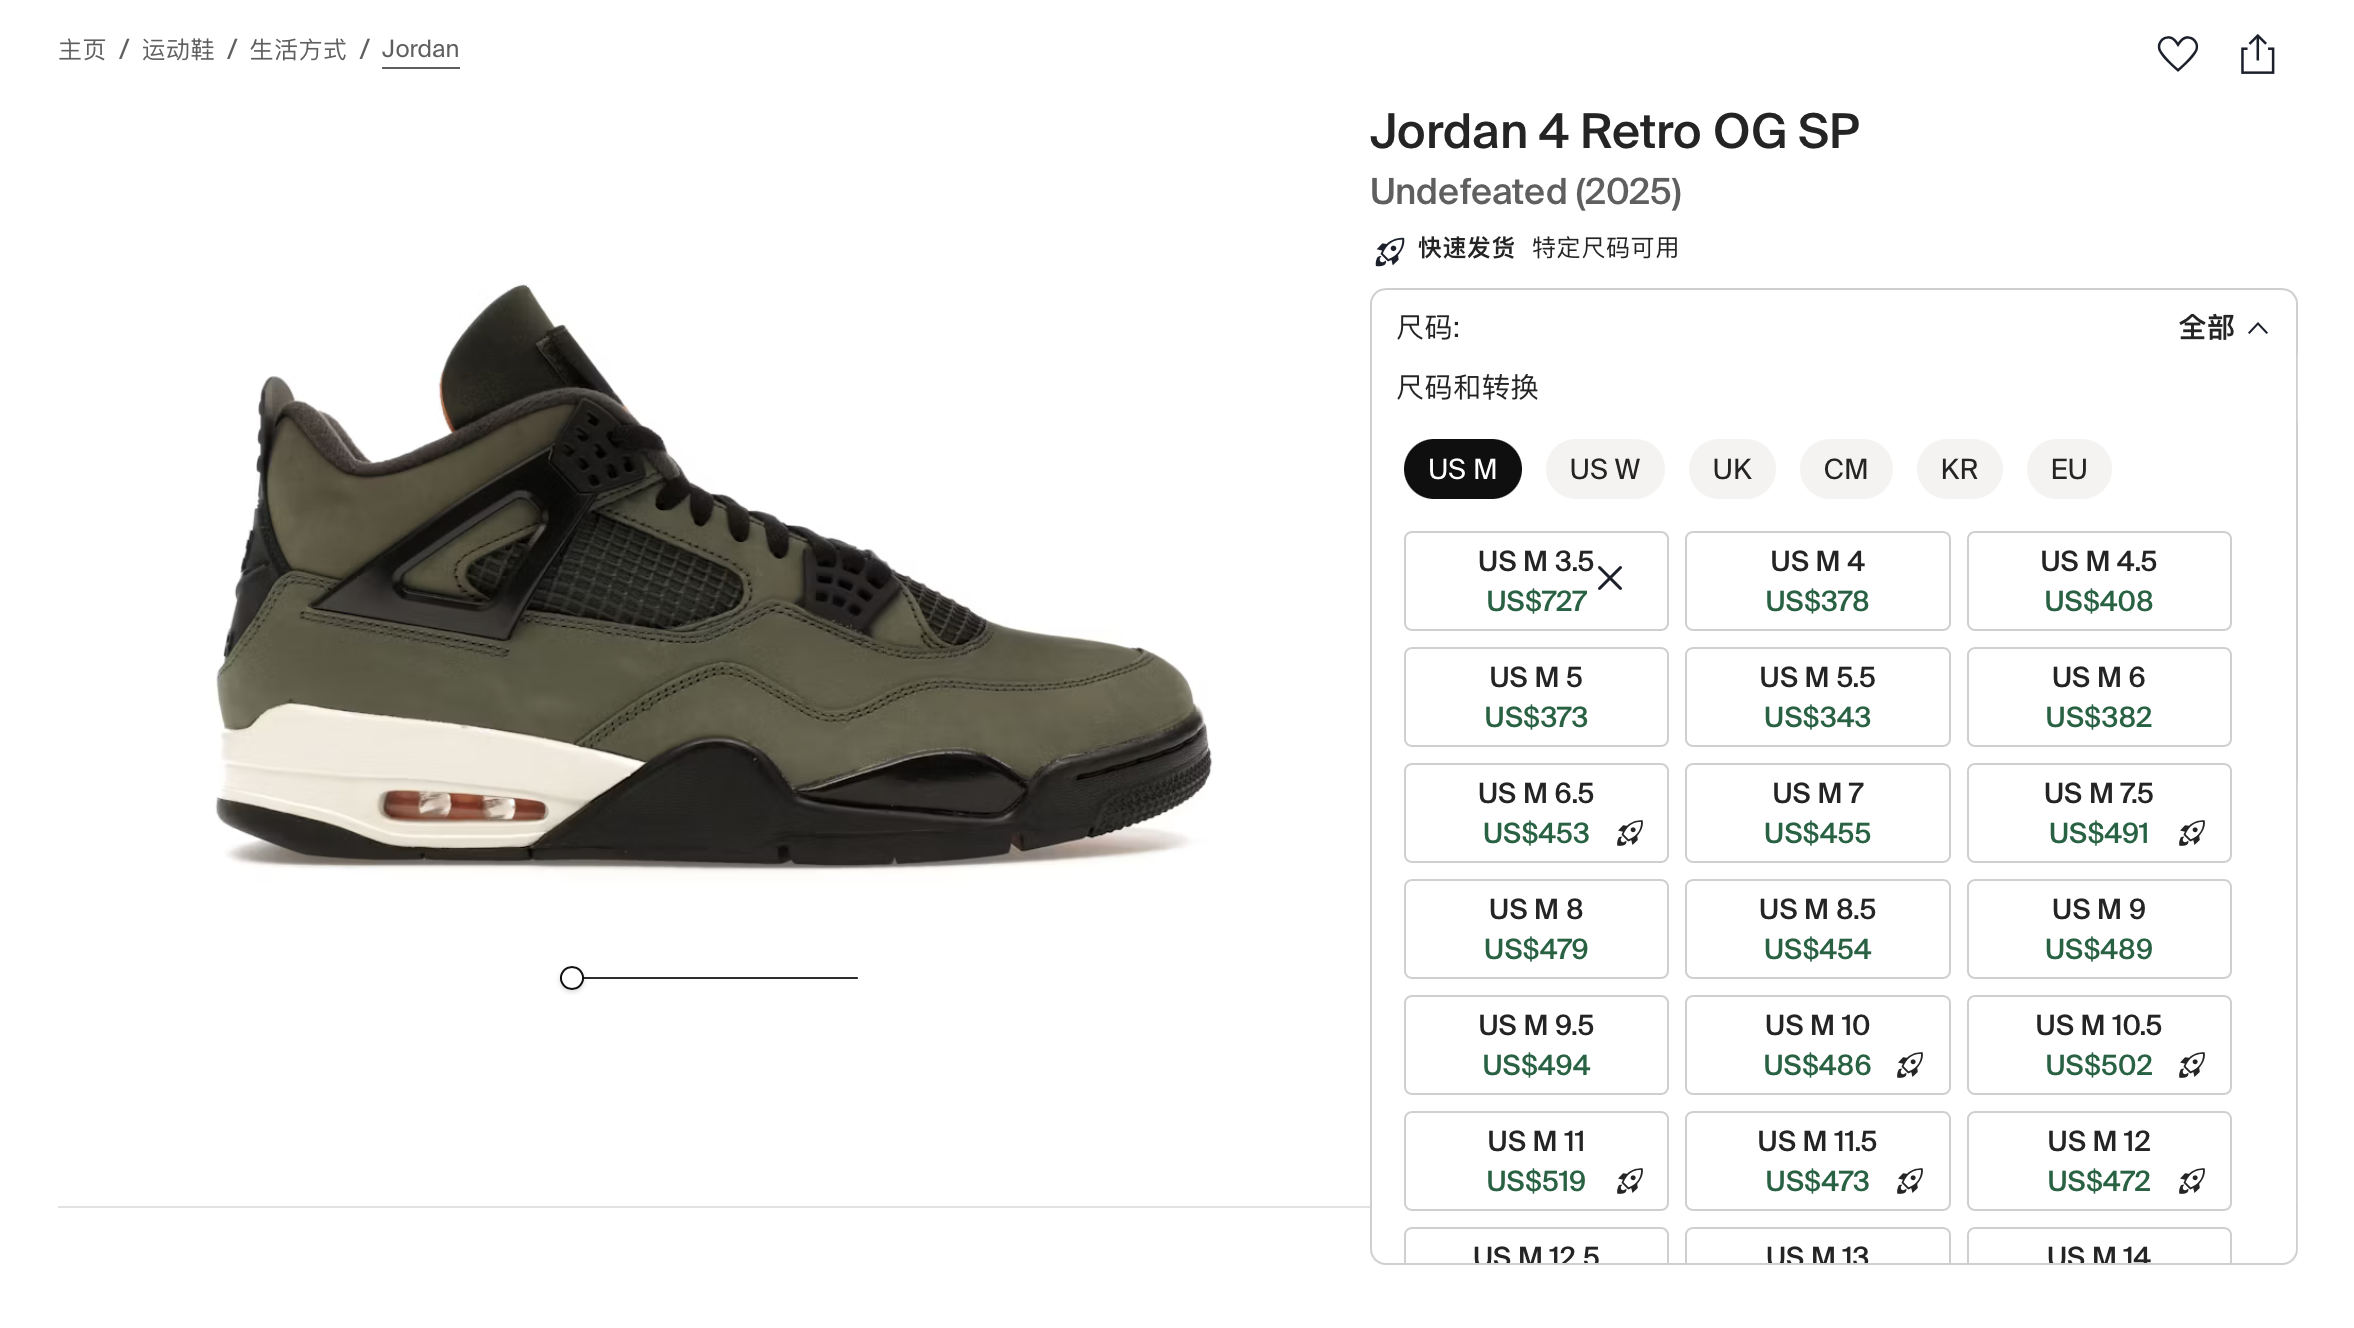Go to the Jordan breadcrumb link

[x=420, y=50]
